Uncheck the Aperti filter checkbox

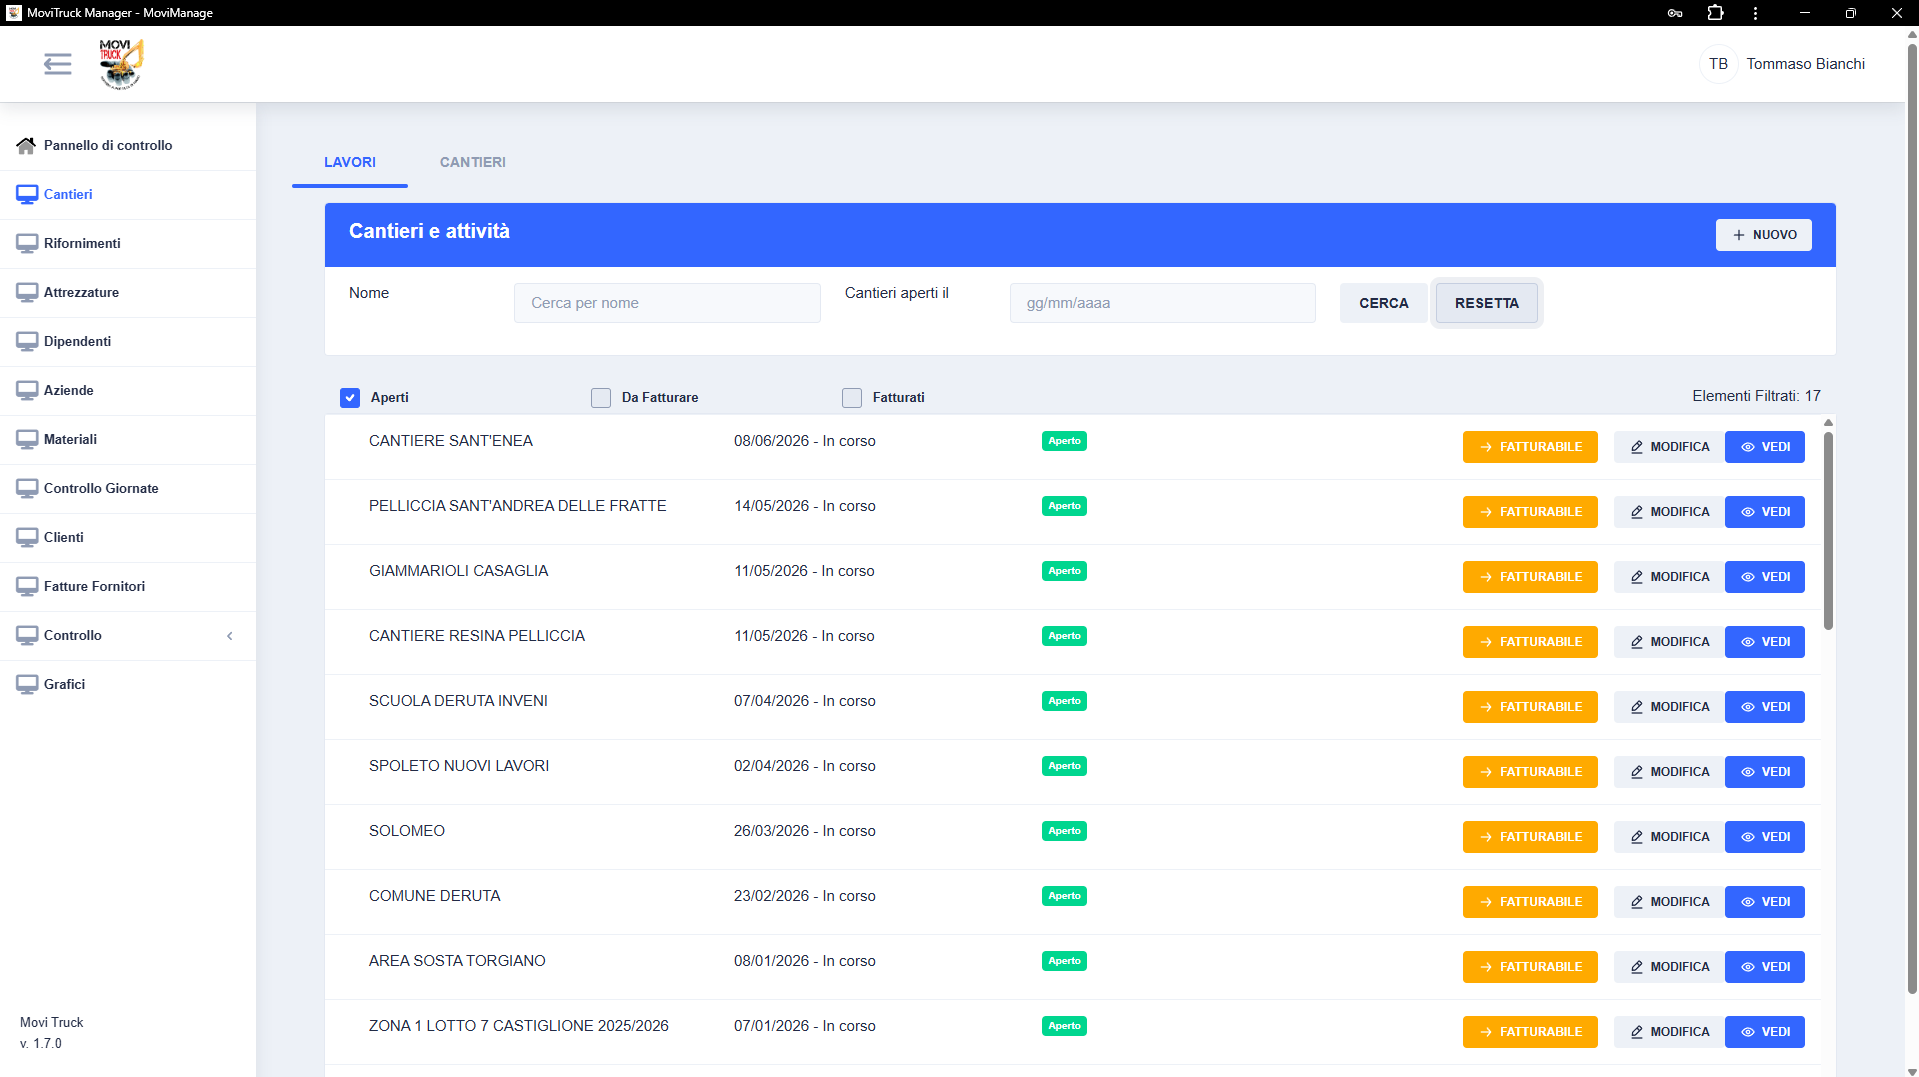coord(350,398)
